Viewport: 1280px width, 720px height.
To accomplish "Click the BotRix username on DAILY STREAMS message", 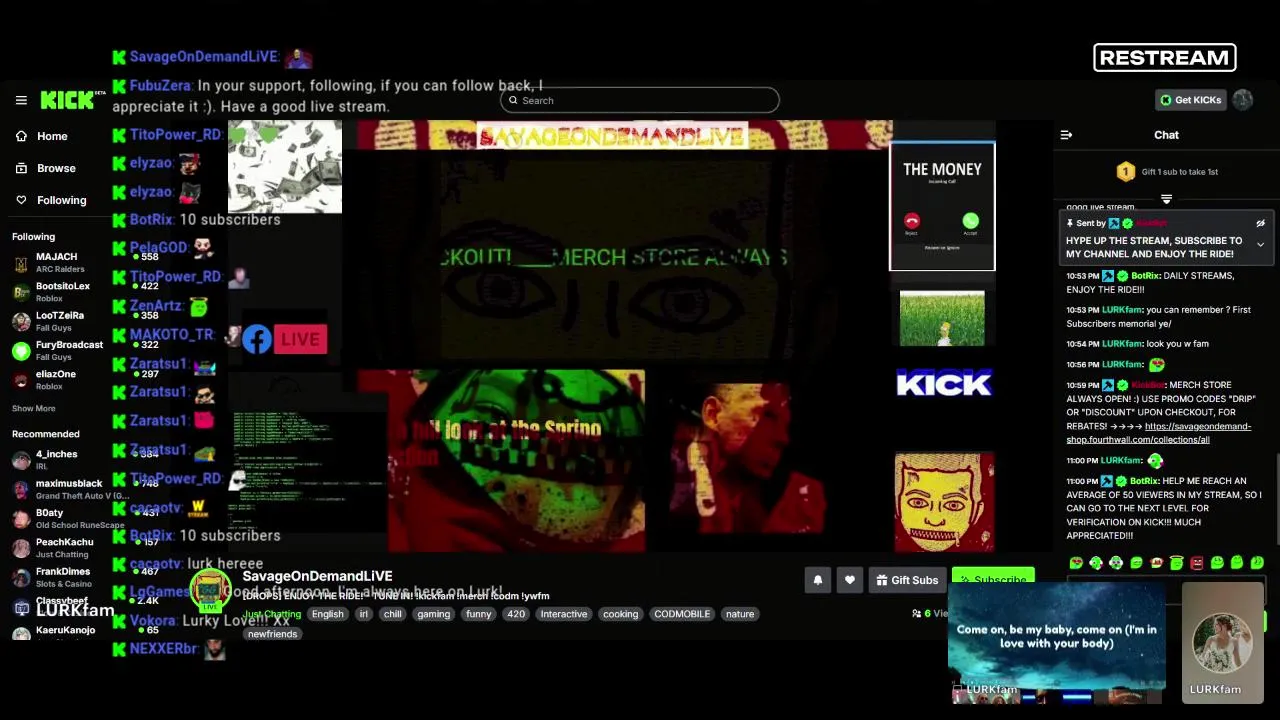I will coord(1145,276).
